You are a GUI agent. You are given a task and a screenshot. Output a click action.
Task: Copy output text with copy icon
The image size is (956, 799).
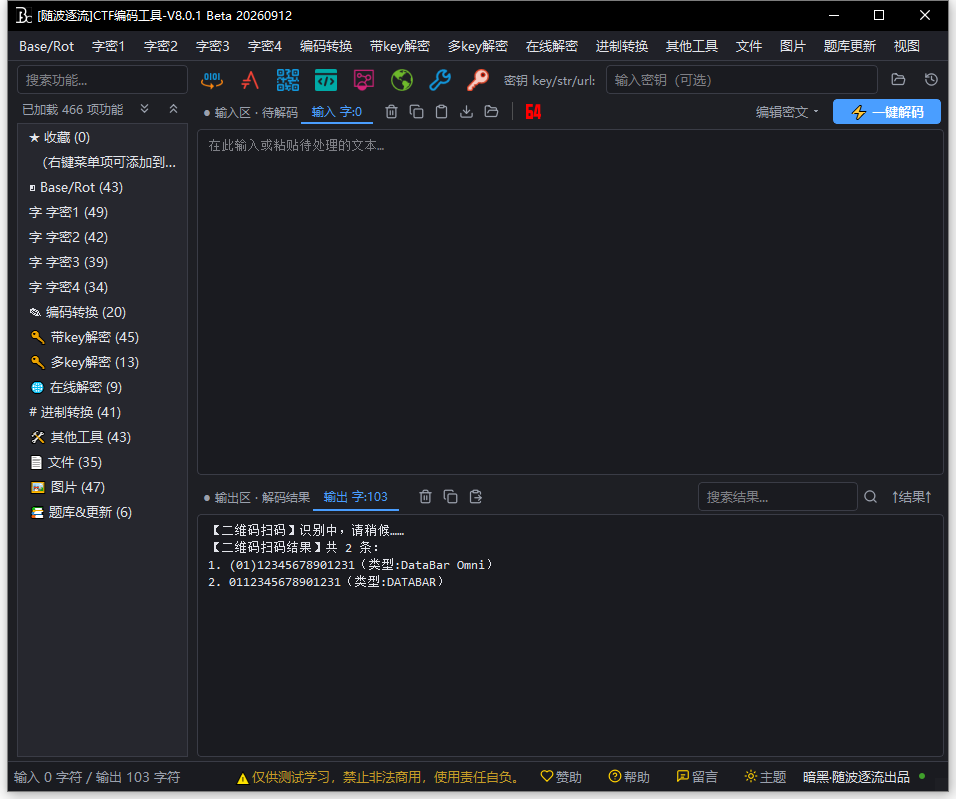(x=451, y=497)
